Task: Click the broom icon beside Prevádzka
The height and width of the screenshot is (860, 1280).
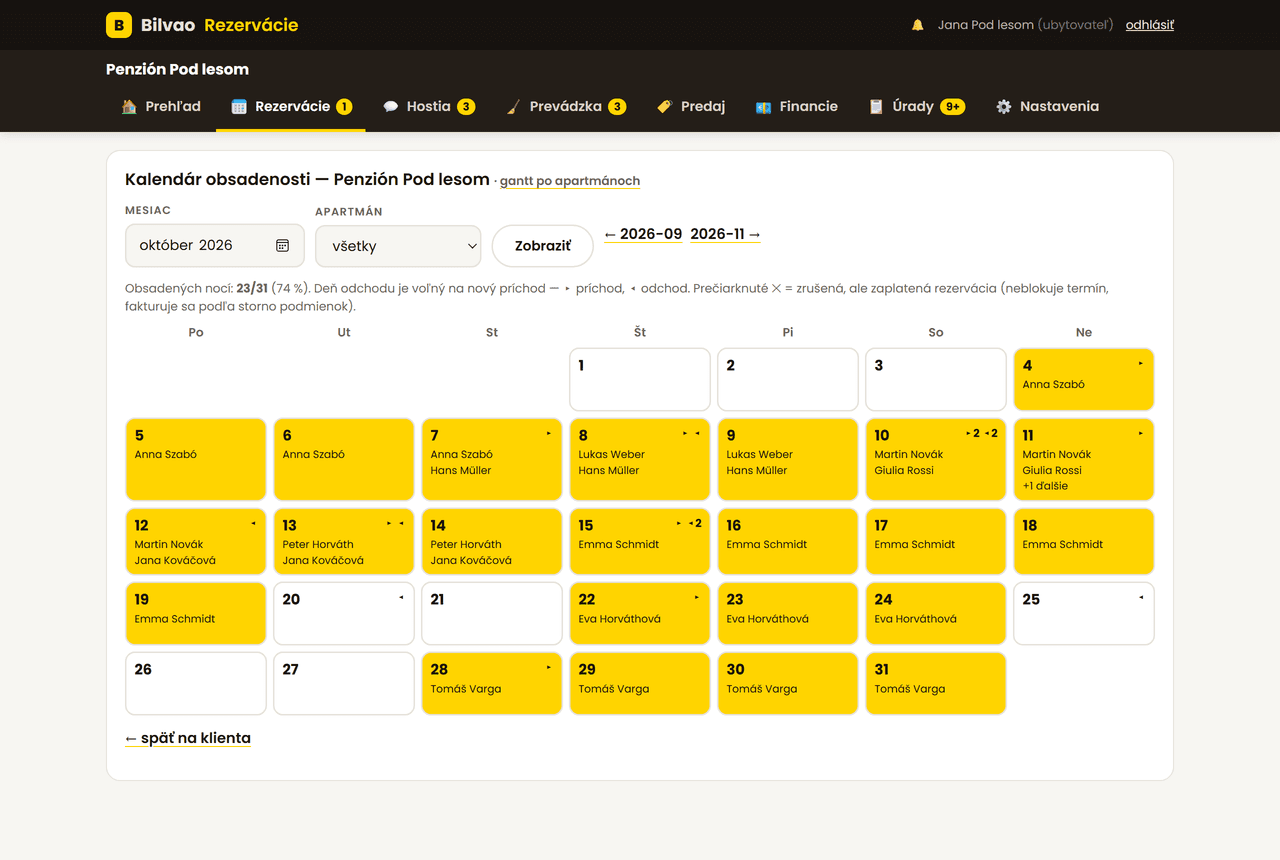Action: click(513, 106)
